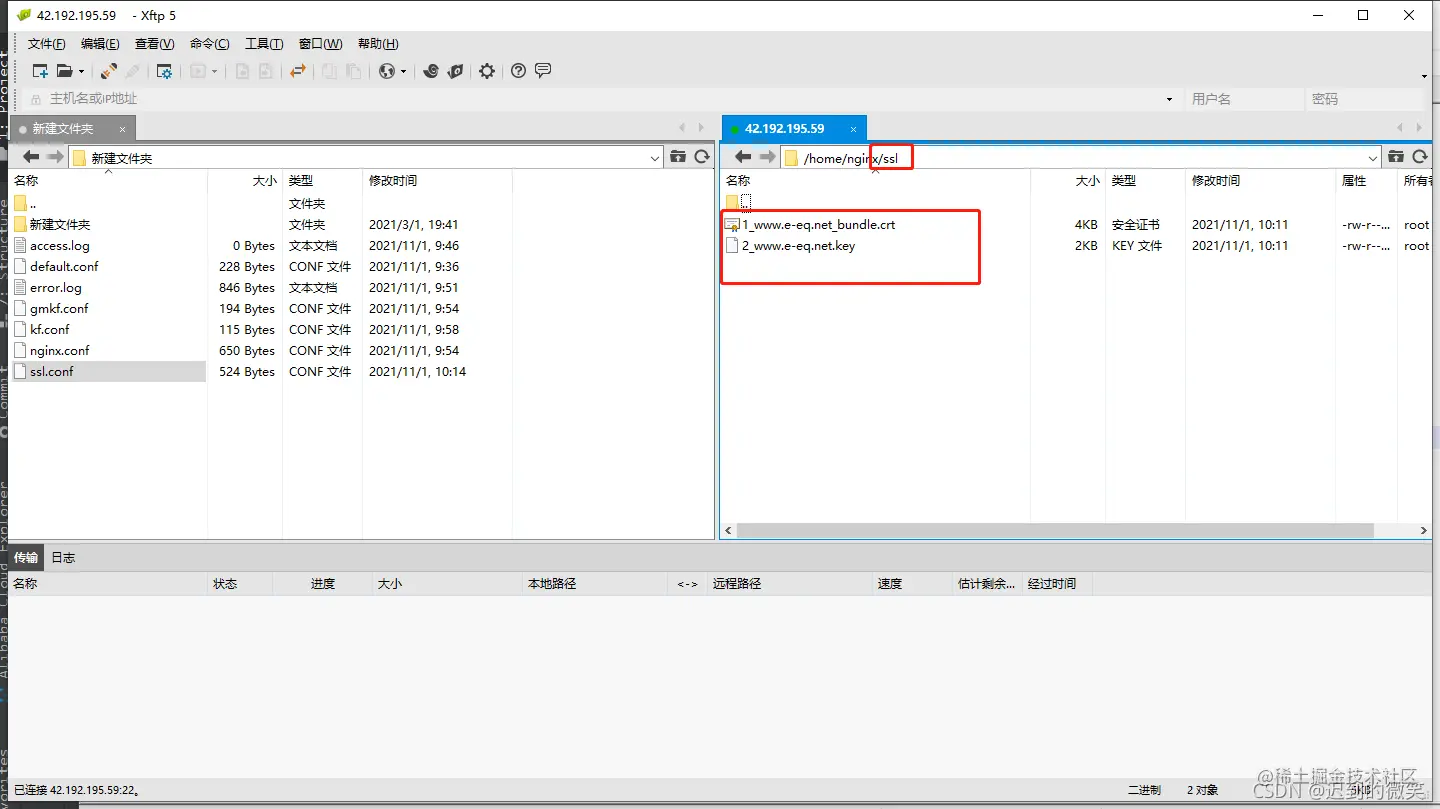The image size is (1440, 809).
Task: Click the Xftp leaf-book icon beside swirl
Action: tap(456, 71)
